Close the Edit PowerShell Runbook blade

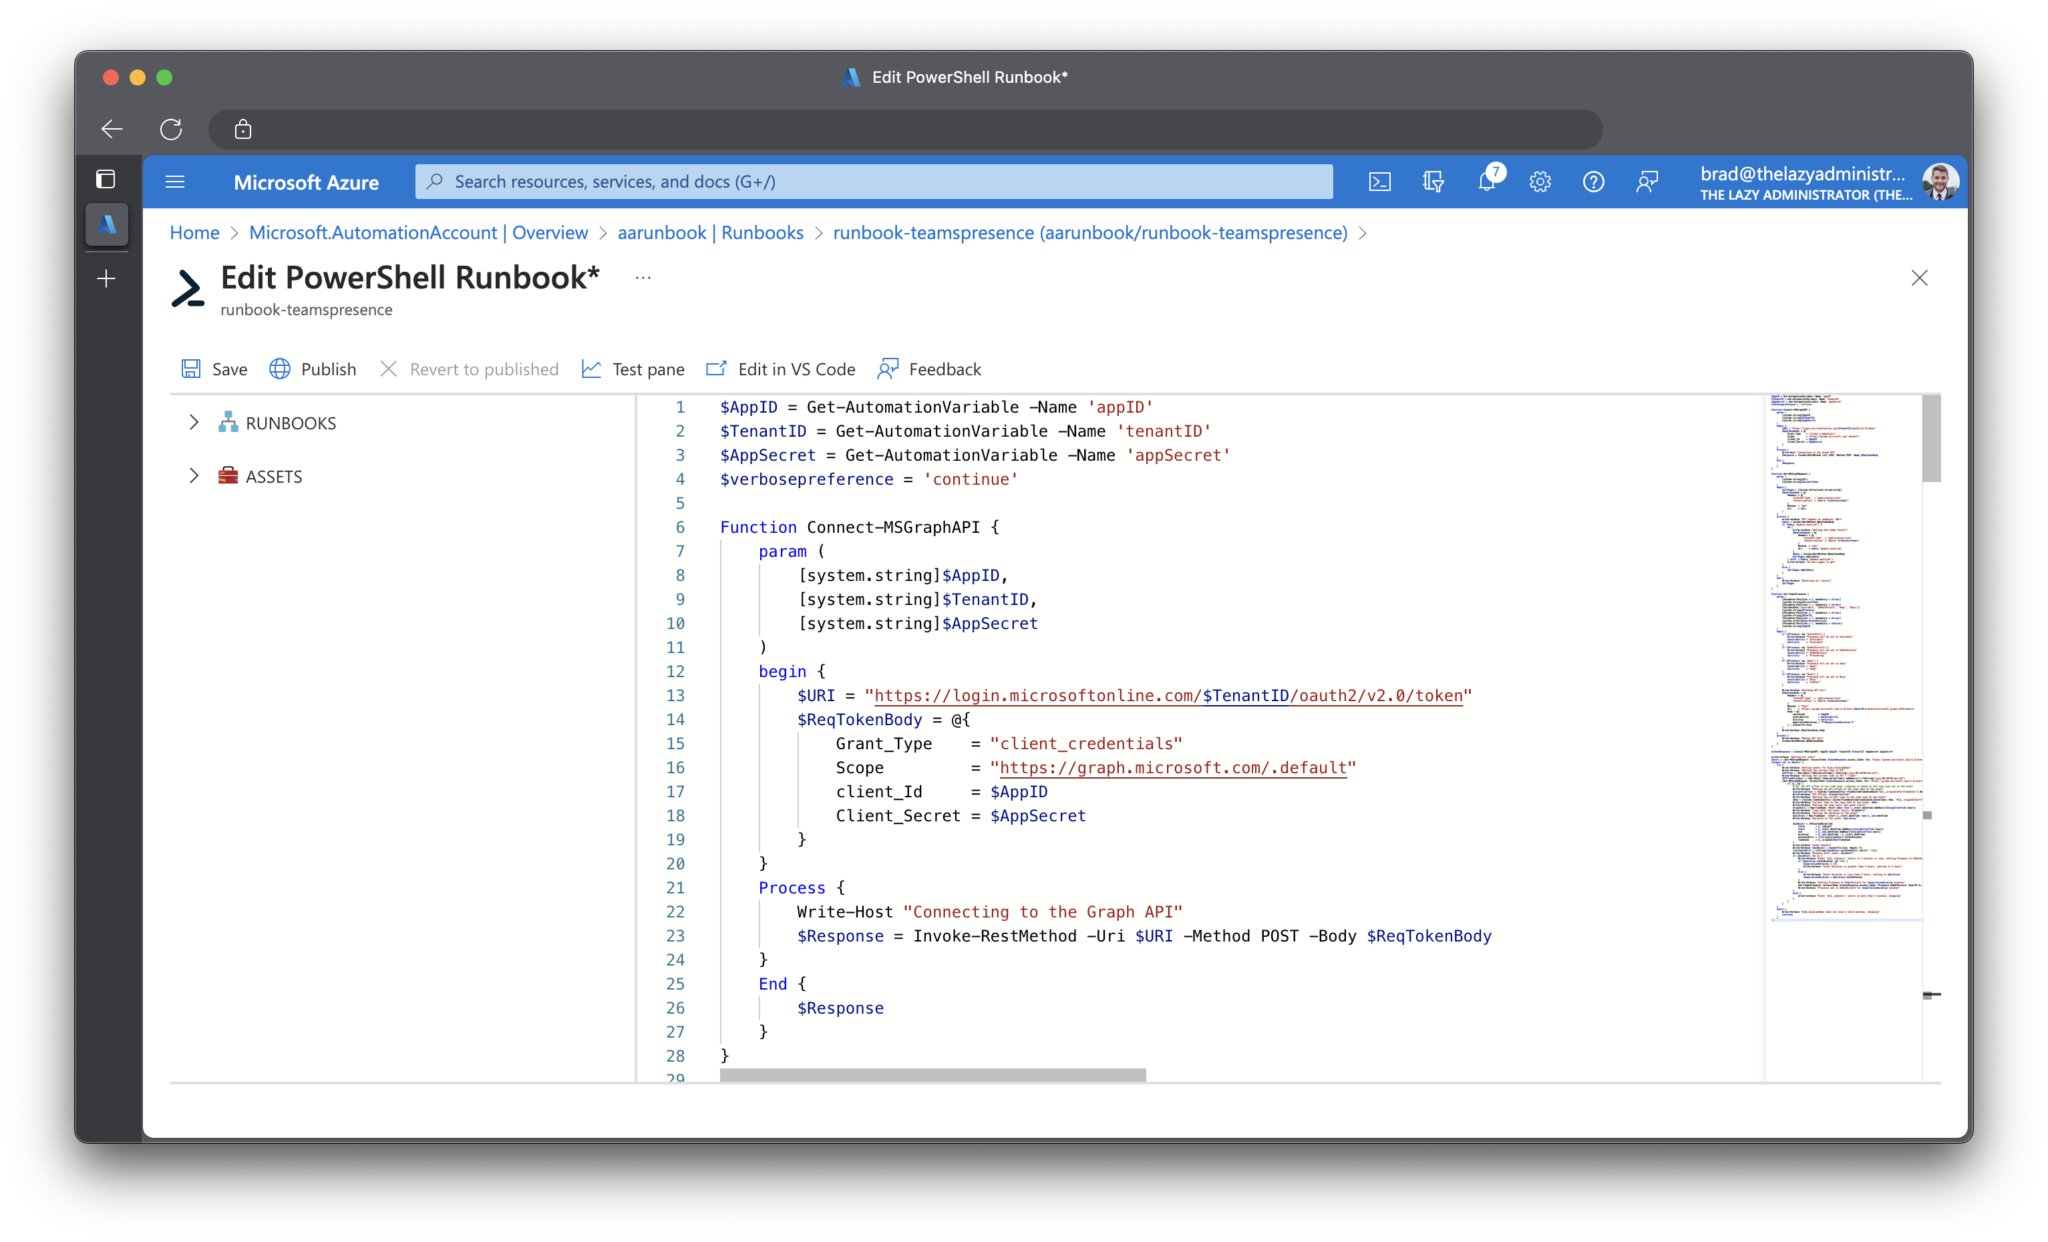(x=1919, y=278)
